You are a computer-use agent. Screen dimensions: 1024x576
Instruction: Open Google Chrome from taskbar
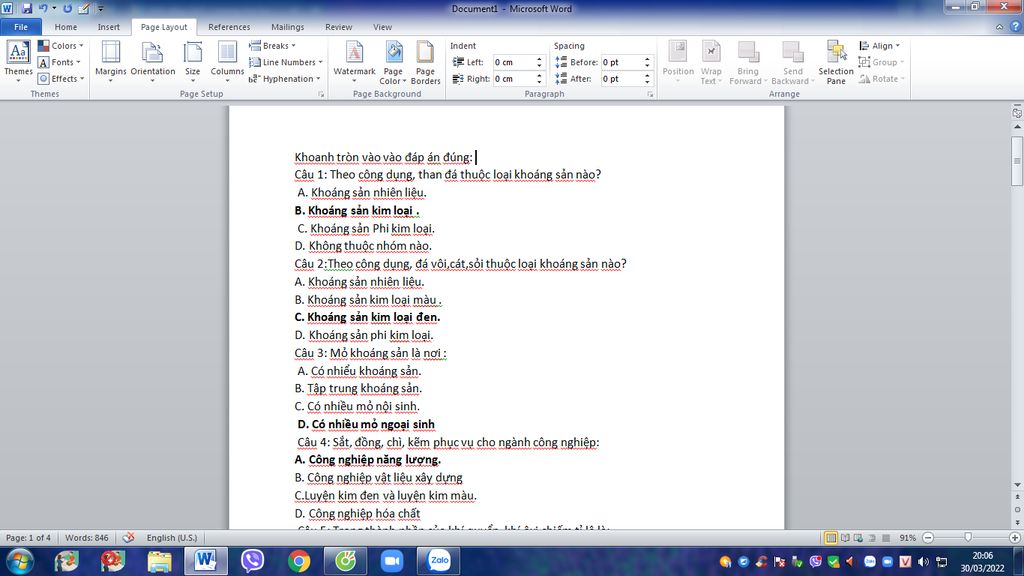pyautogui.click(x=298, y=561)
